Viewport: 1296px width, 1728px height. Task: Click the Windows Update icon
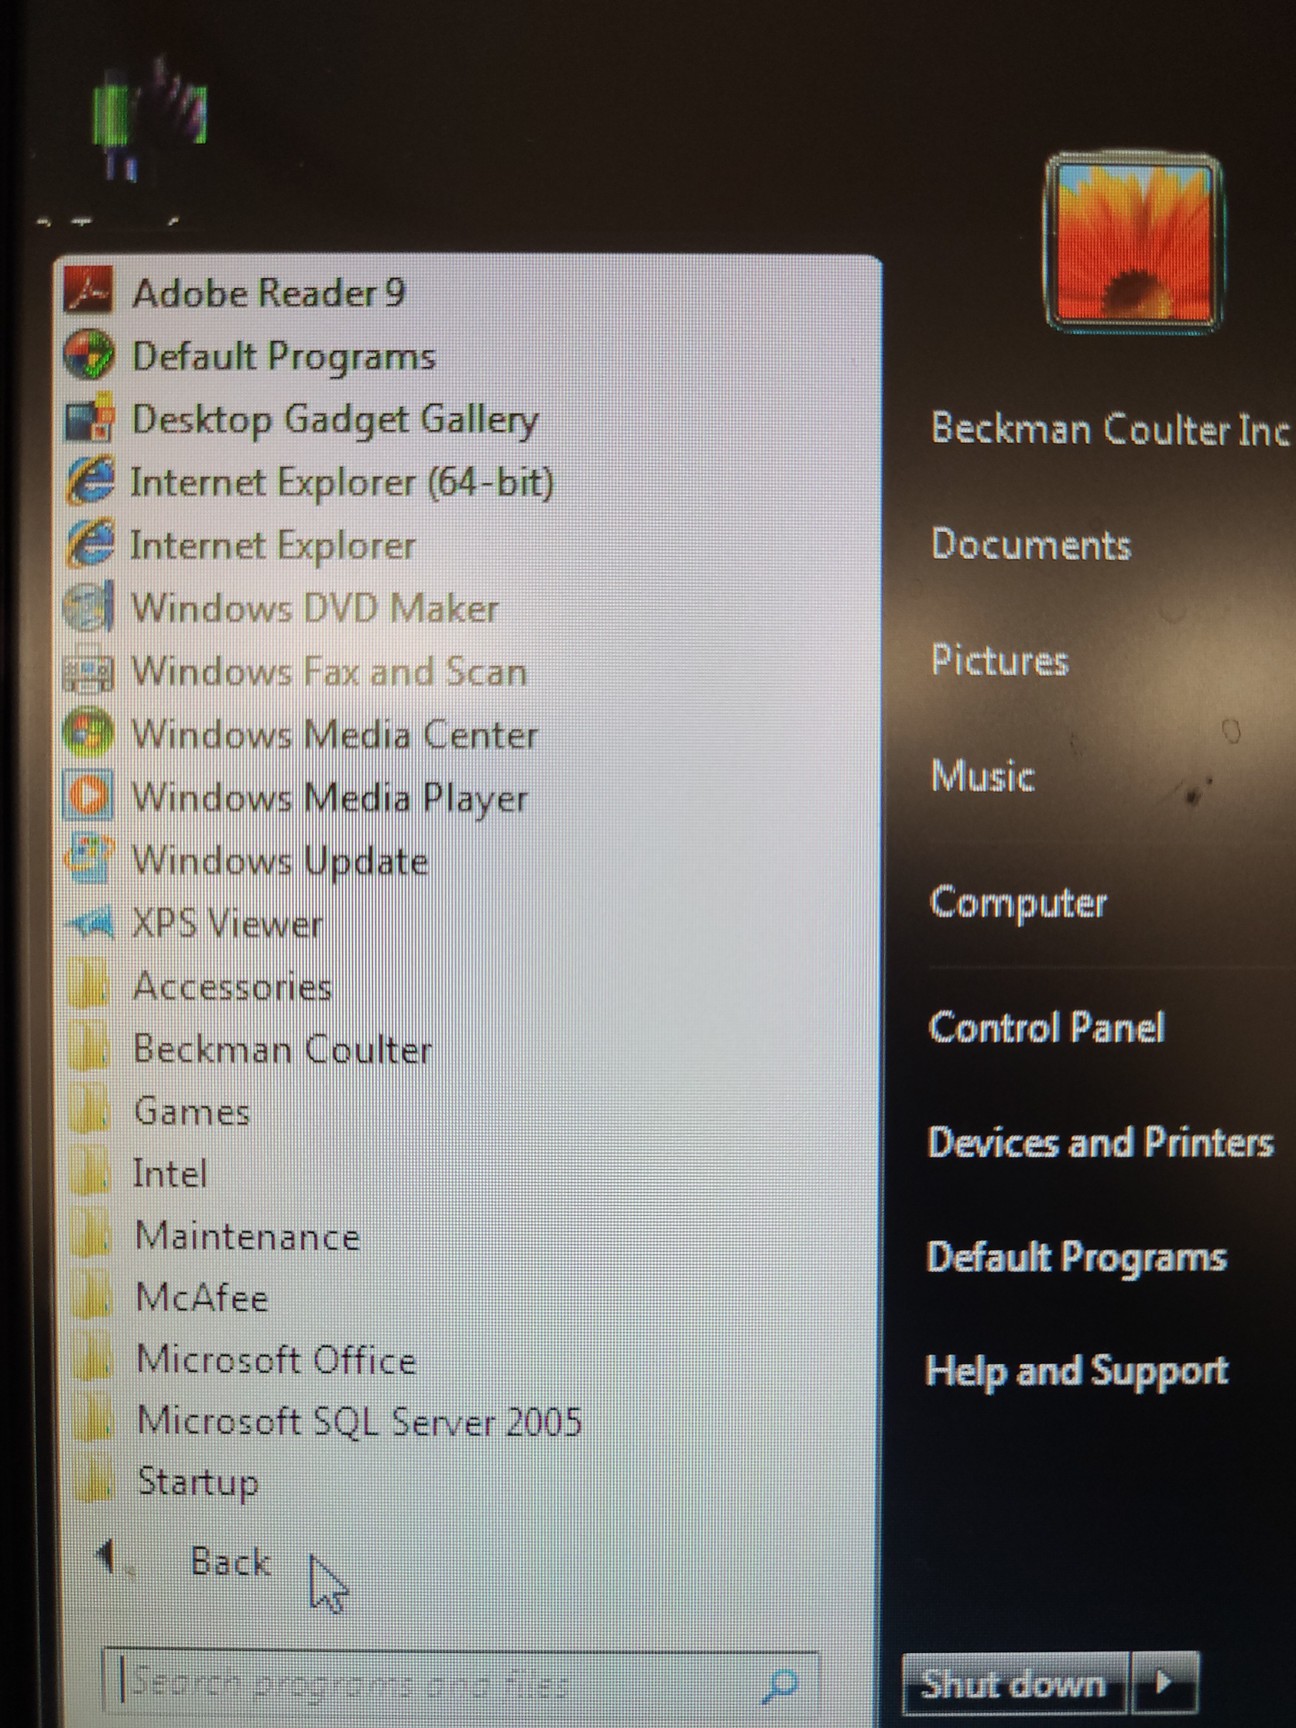point(88,860)
